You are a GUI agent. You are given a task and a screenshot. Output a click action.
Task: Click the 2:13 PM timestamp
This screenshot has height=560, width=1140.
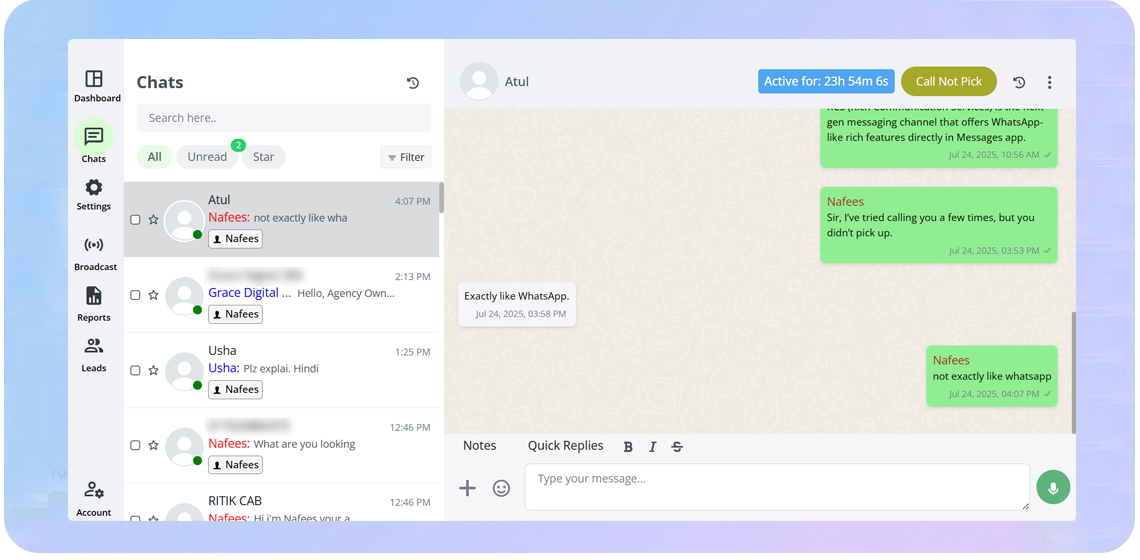click(x=412, y=277)
